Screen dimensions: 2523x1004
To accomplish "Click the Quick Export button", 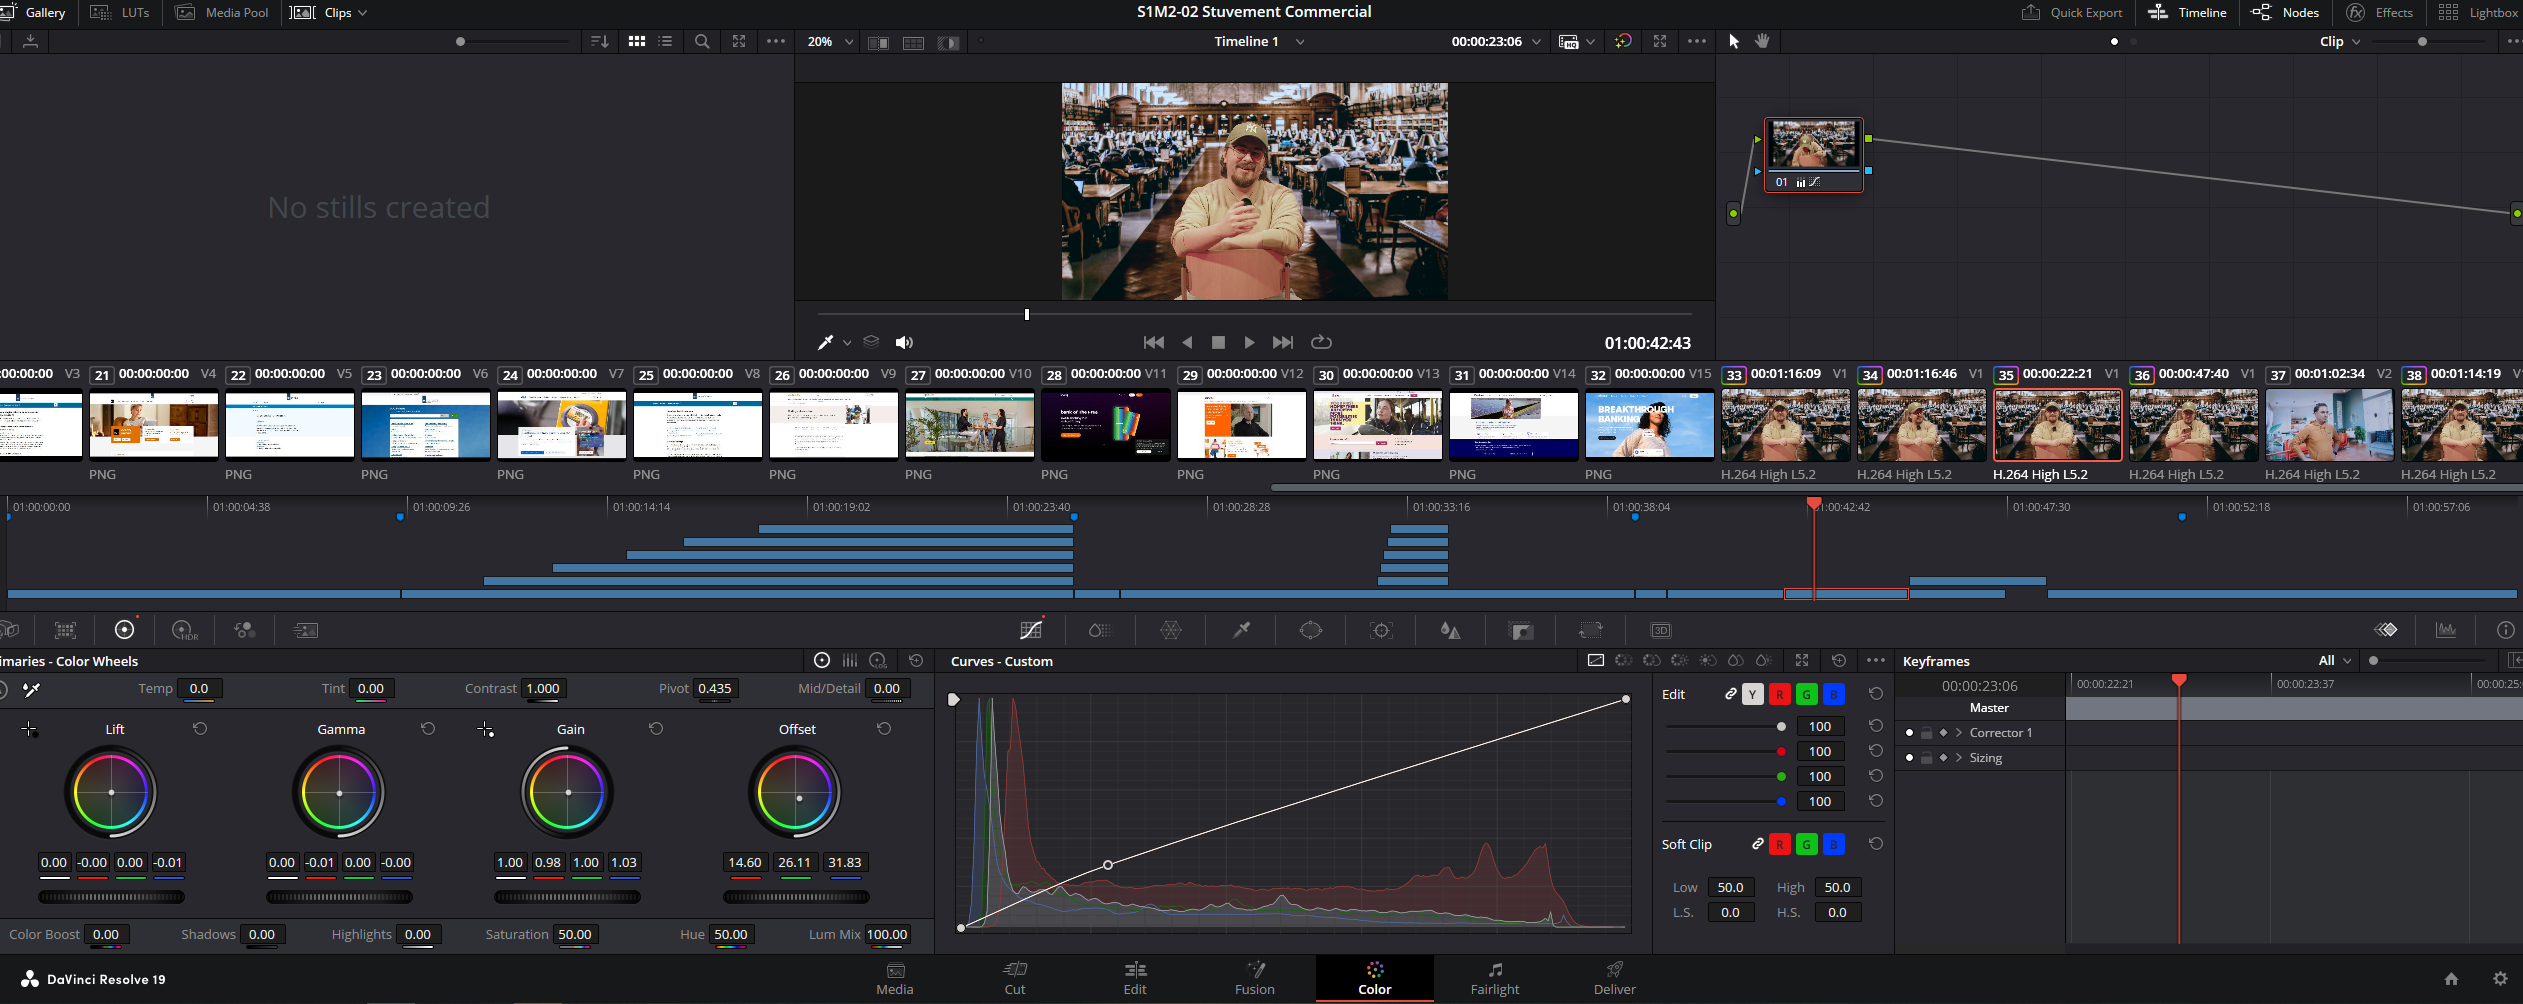I will click(x=2072, y=13).
